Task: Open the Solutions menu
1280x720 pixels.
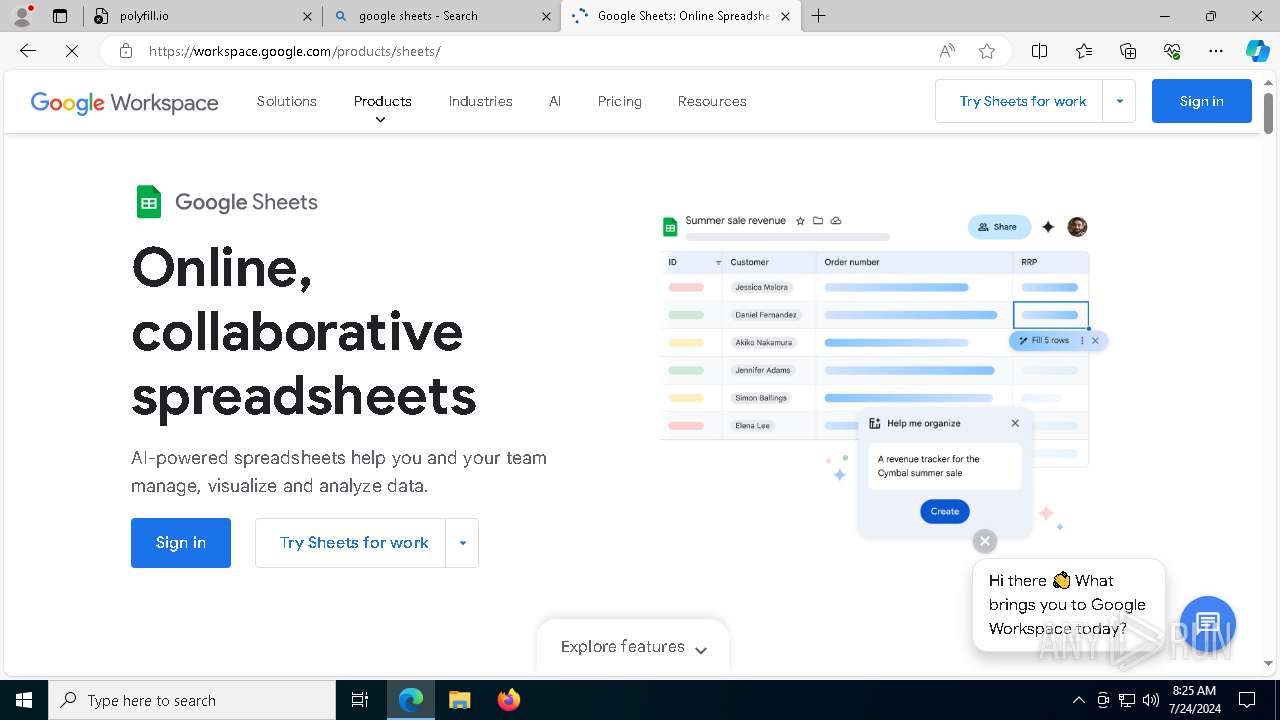Action: (287, 101)
